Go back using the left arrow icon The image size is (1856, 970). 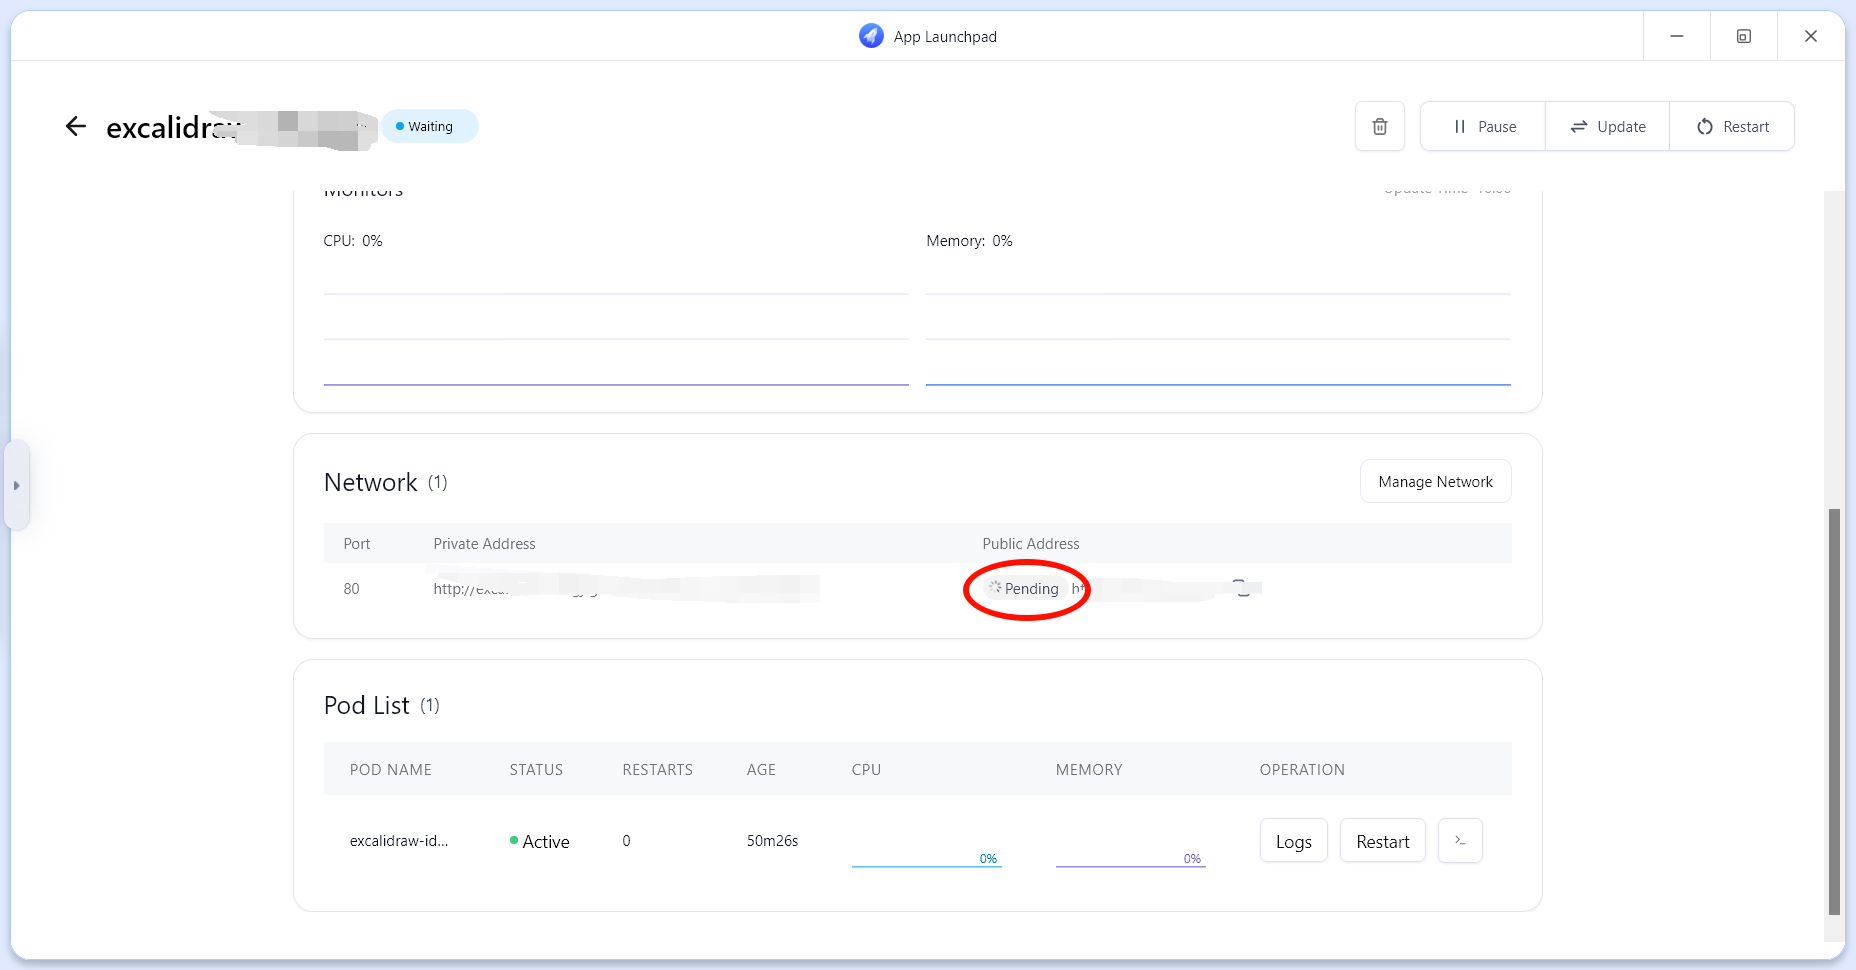pos(76,126)
